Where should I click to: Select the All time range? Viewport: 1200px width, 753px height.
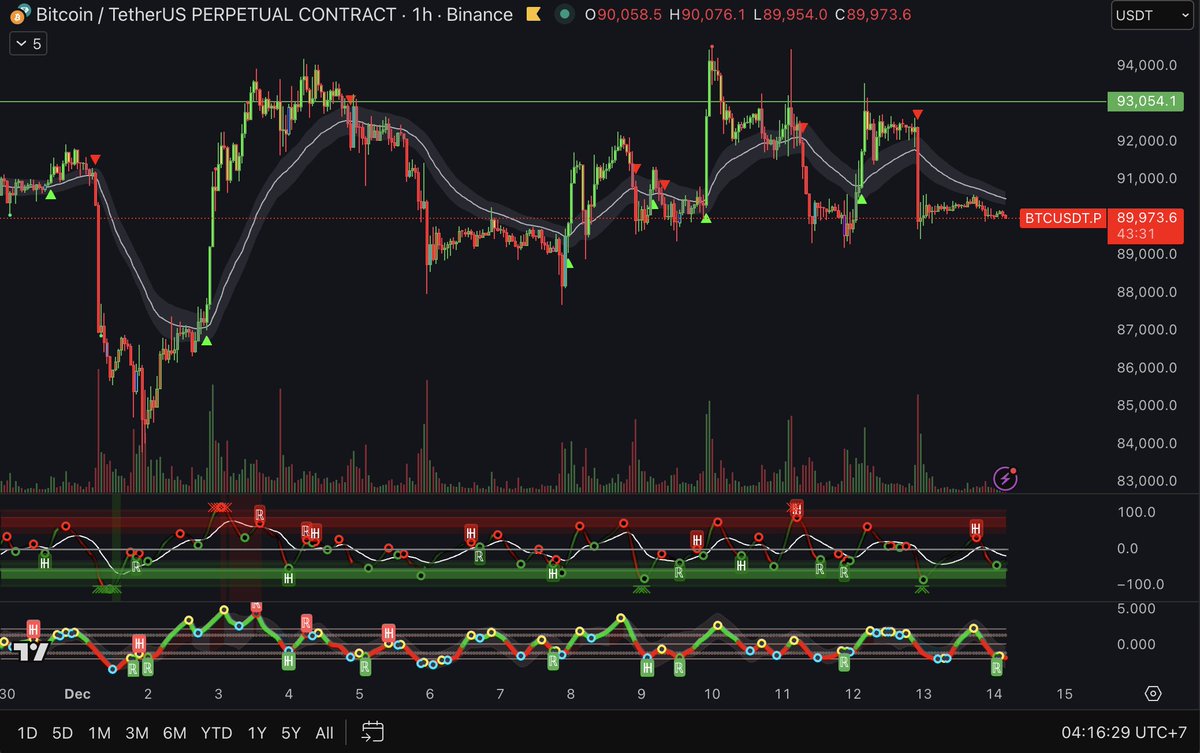point(324,733)
